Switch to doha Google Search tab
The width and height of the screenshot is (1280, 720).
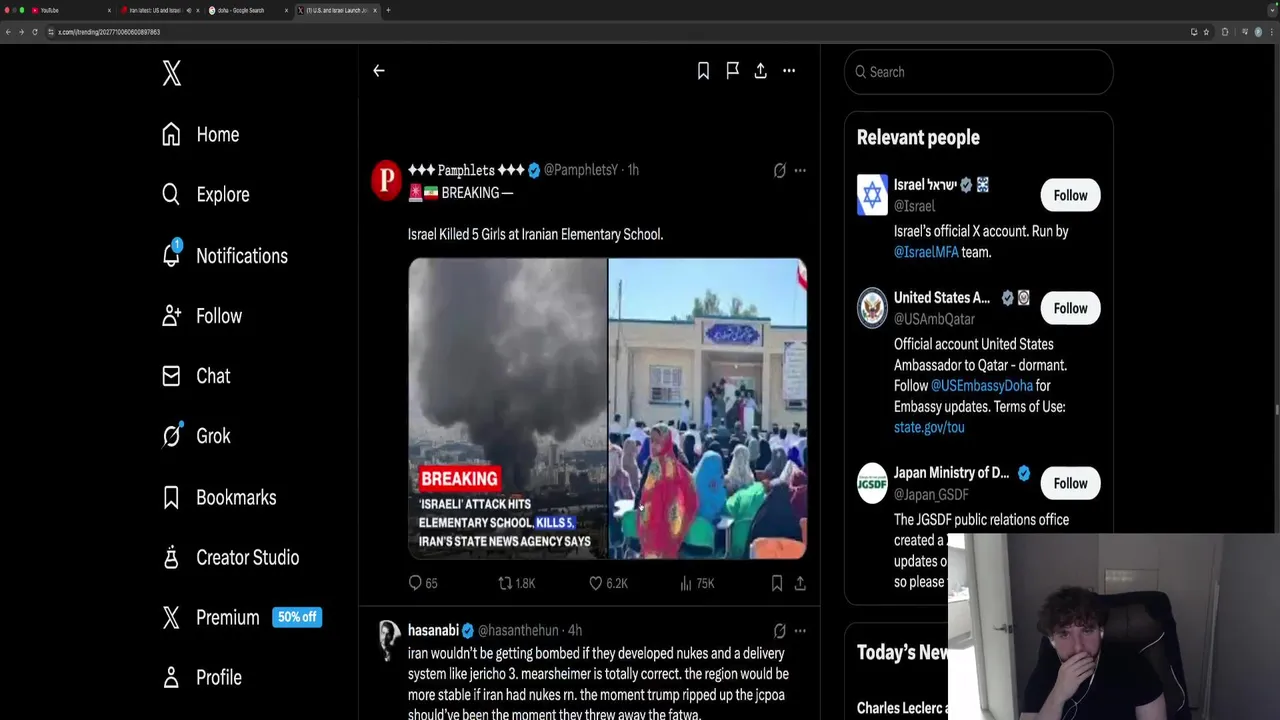pyautogui.click(x=245, y=10)
